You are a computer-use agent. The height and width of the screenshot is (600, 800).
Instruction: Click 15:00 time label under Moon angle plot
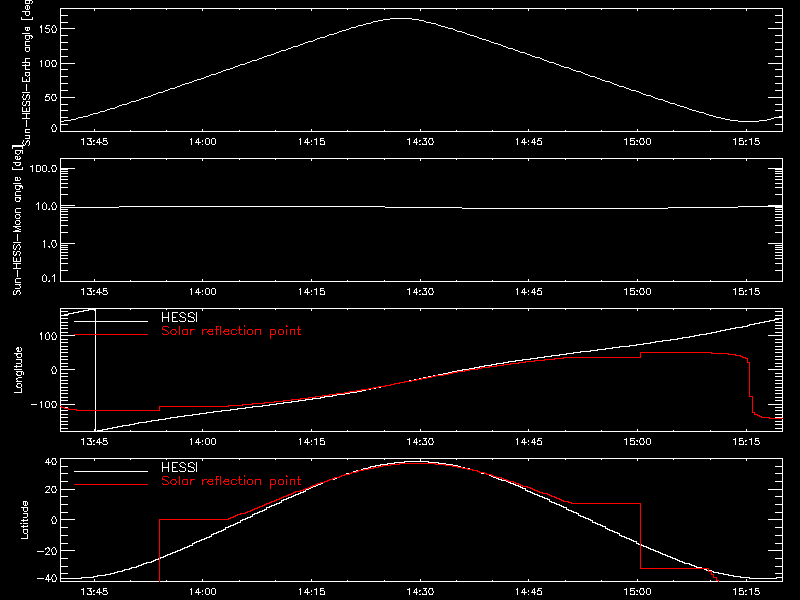click(x=637, y=292)
